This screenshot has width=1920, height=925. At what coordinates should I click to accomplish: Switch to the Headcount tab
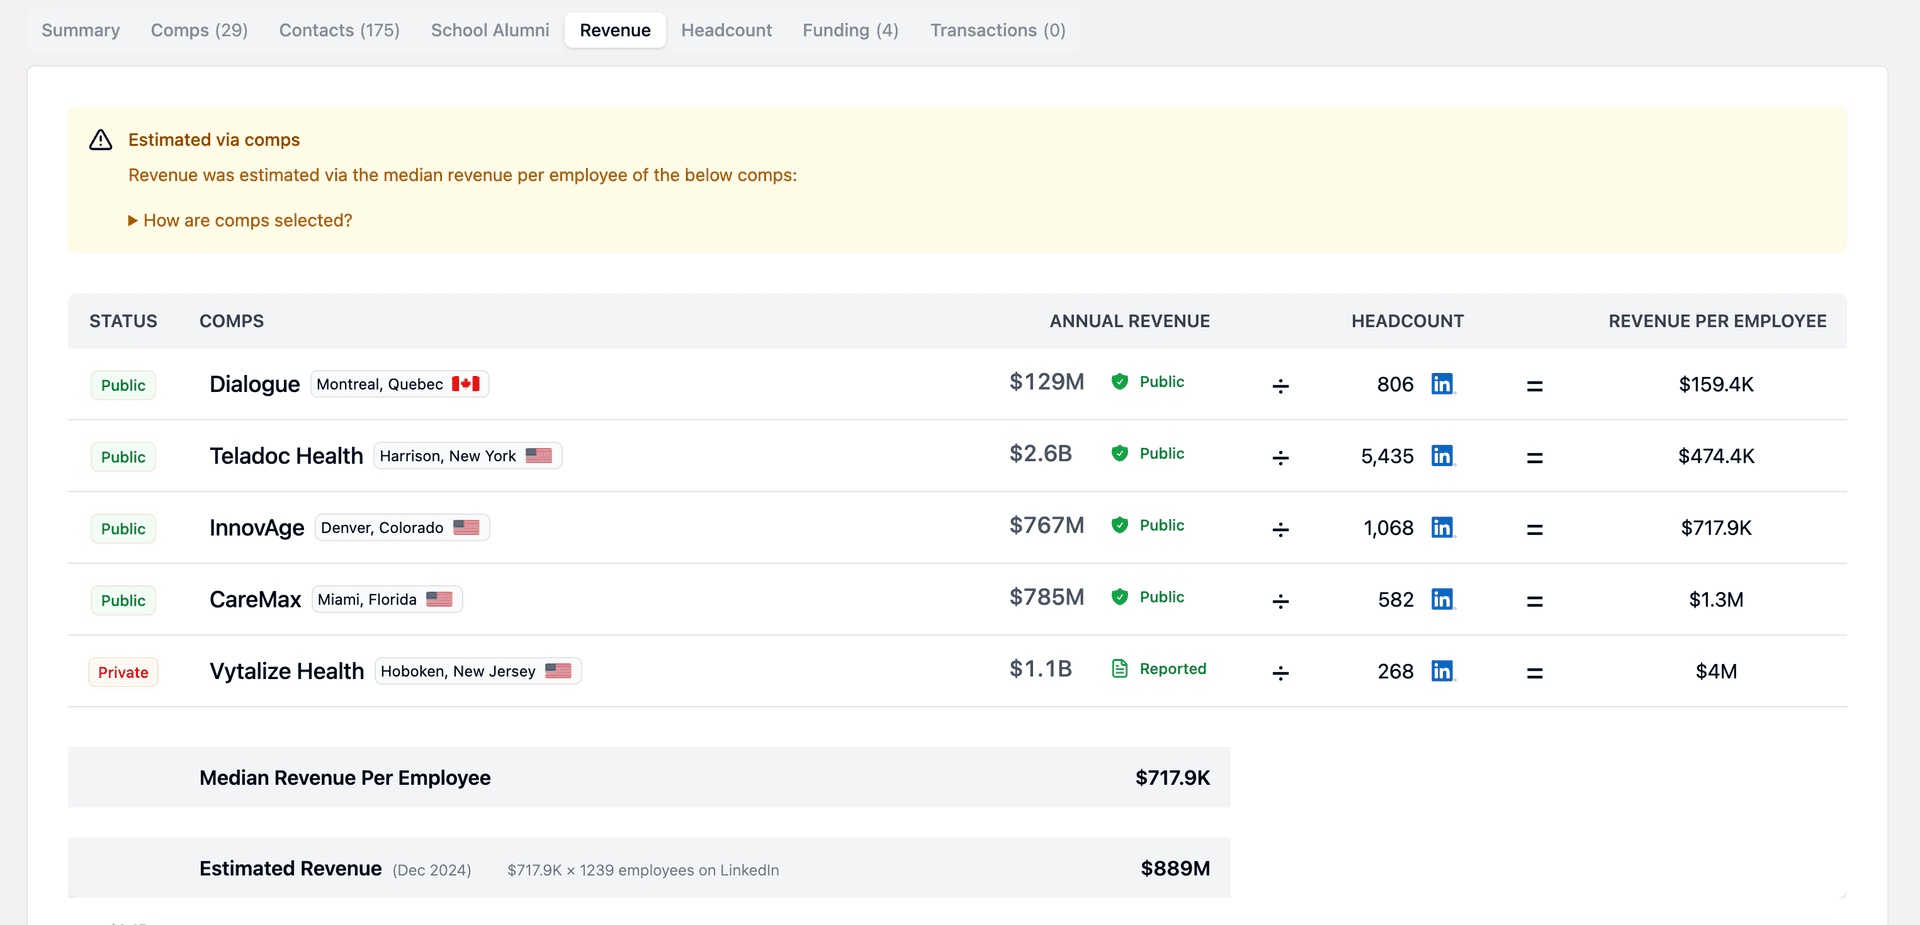tap(726, 30)
